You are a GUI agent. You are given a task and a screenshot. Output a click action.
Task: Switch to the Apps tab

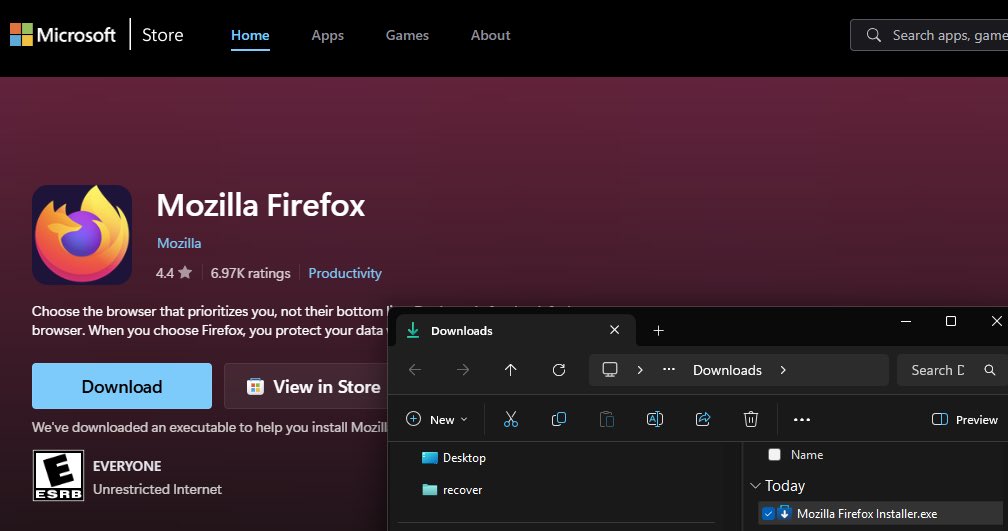pyautogui.click(x=327, y=35)
